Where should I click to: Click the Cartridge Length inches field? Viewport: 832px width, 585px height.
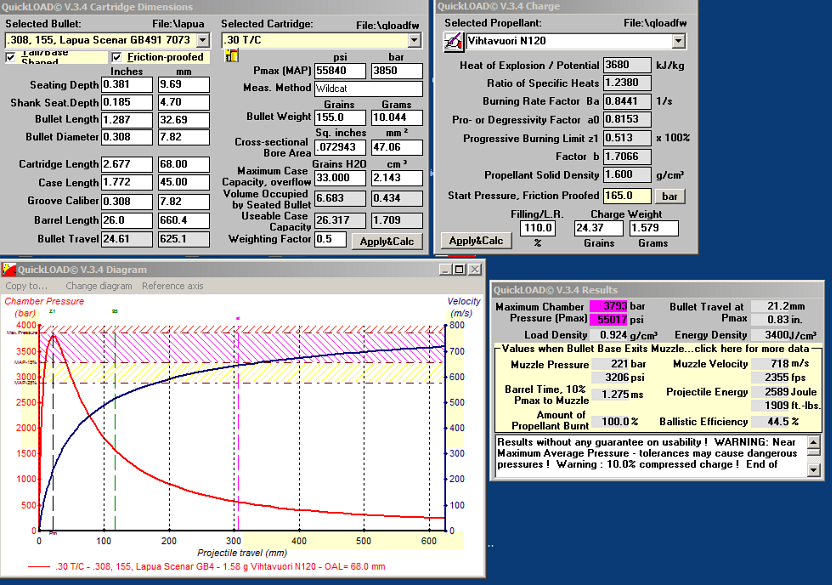pyautogui.click(x=127, y=165)
